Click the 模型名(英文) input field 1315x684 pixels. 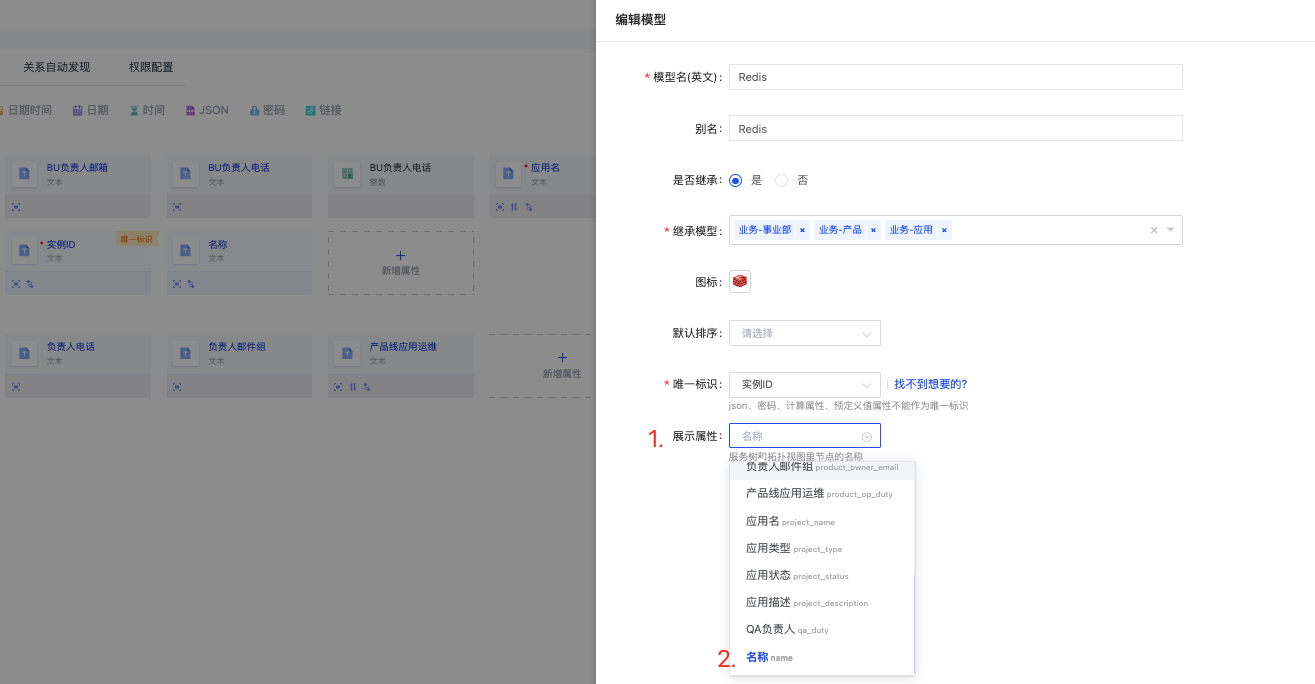955,77
